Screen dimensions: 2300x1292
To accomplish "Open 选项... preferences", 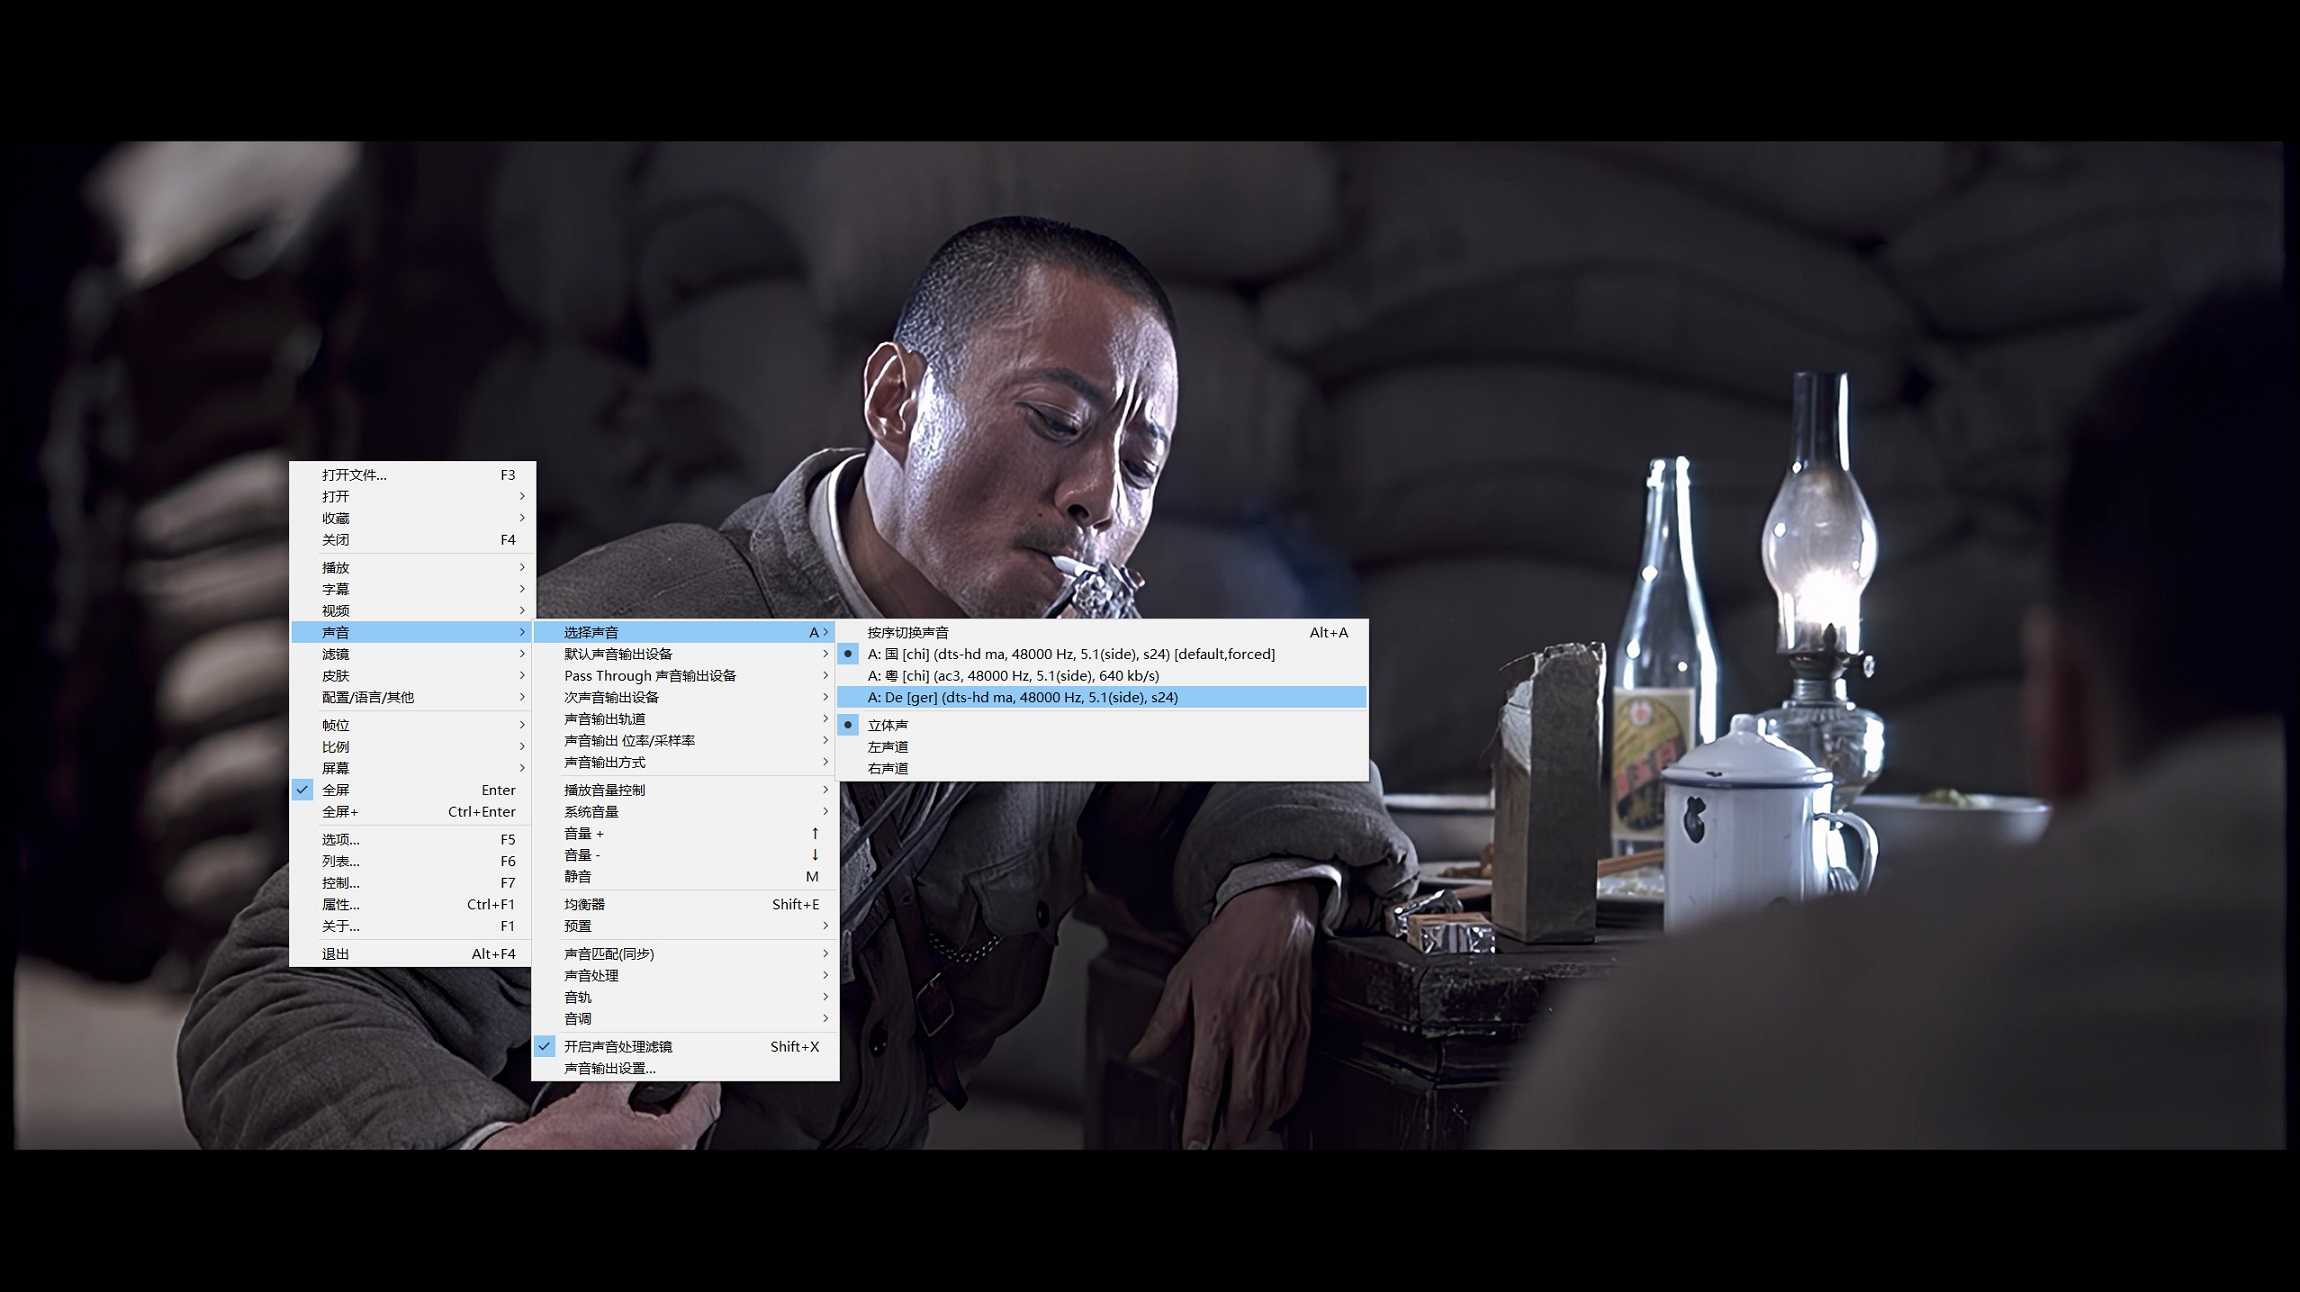I will click(x=412, y=839).
